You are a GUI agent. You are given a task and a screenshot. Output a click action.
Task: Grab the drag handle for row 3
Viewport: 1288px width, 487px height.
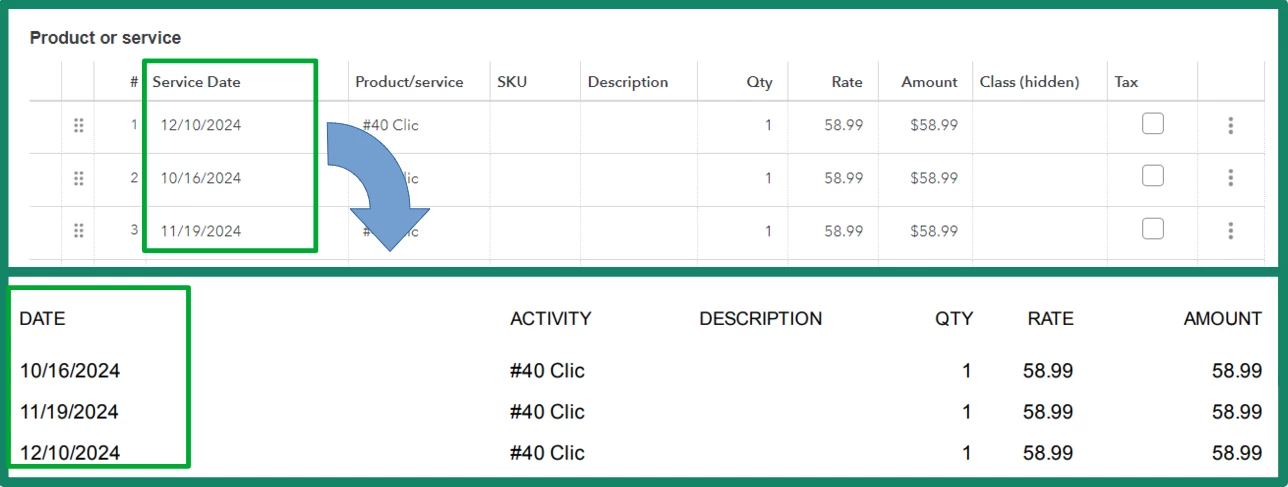(78, 231)
